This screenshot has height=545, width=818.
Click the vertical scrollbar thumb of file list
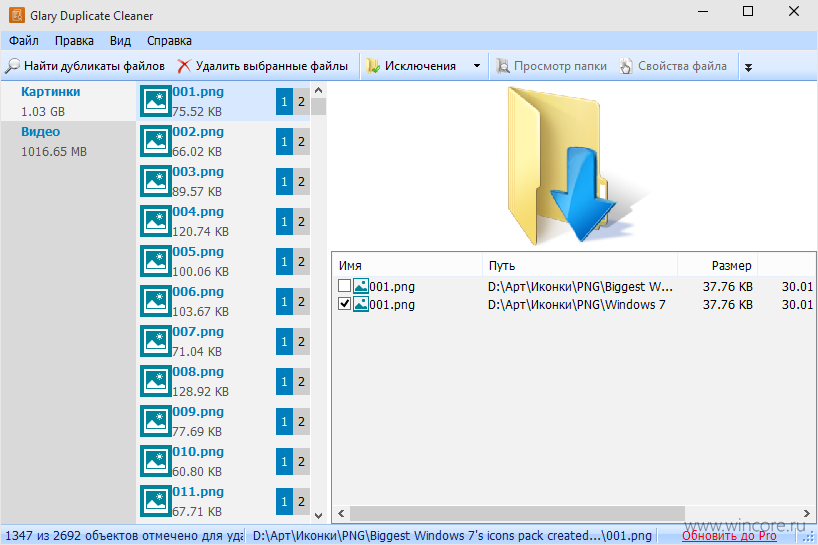click(319, 106)
